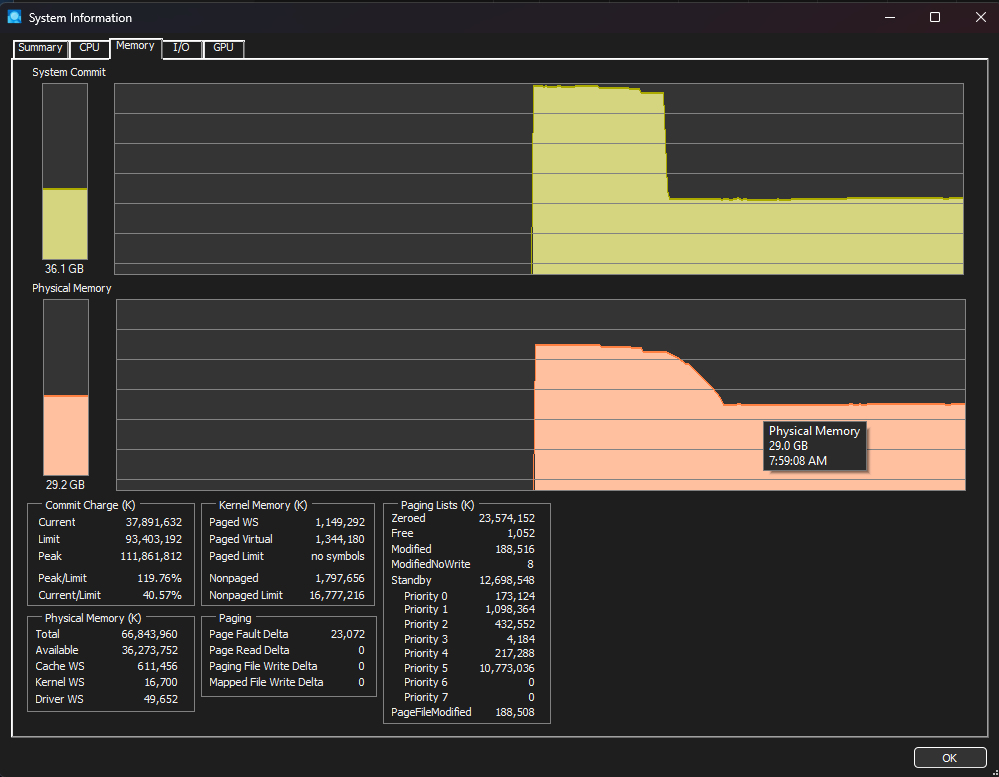Viewport: 999px width, 777px height.
Task: Click the Physical Memory history graph
Action: tap(541, 395)
